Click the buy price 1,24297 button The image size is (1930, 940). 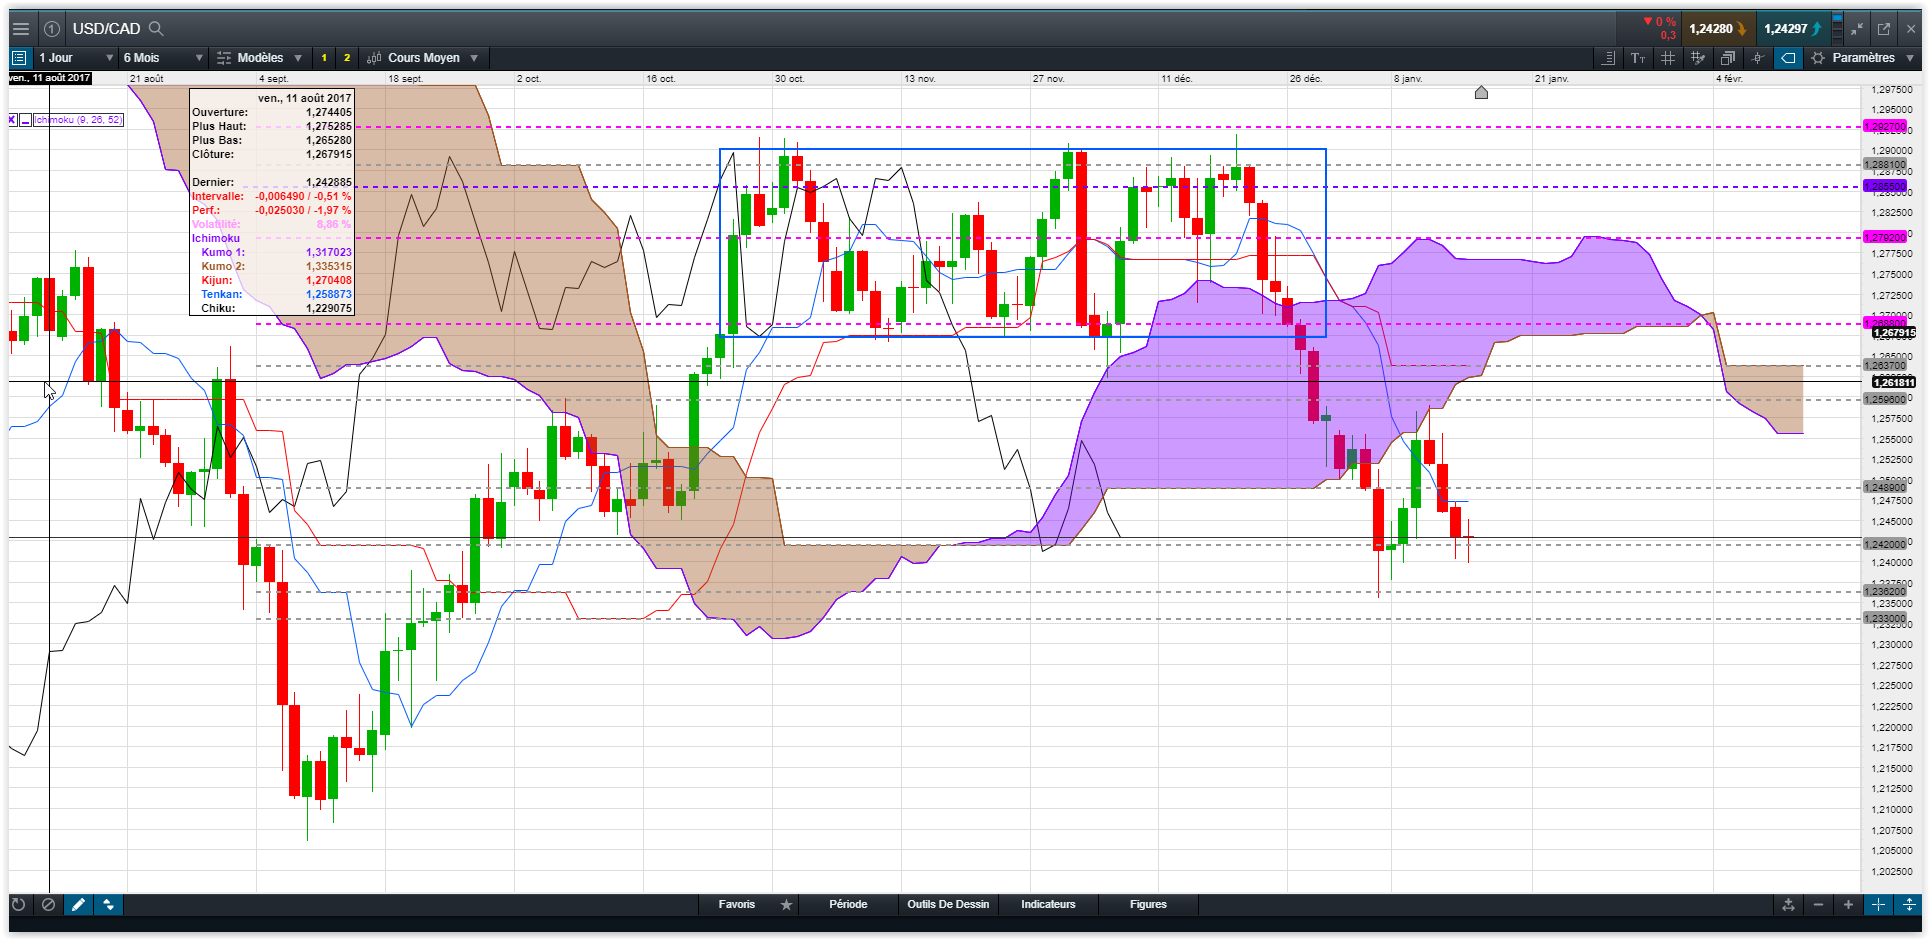(x=1792, y=29)
